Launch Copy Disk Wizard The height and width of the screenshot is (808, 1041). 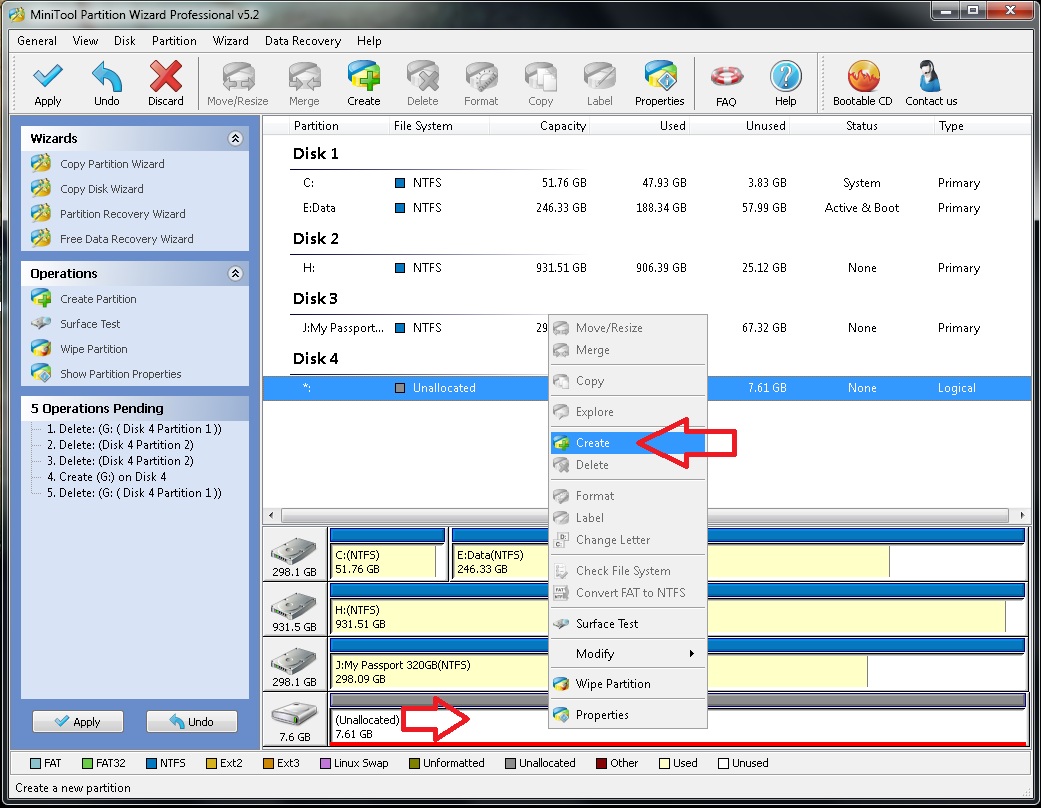[102, 189]
